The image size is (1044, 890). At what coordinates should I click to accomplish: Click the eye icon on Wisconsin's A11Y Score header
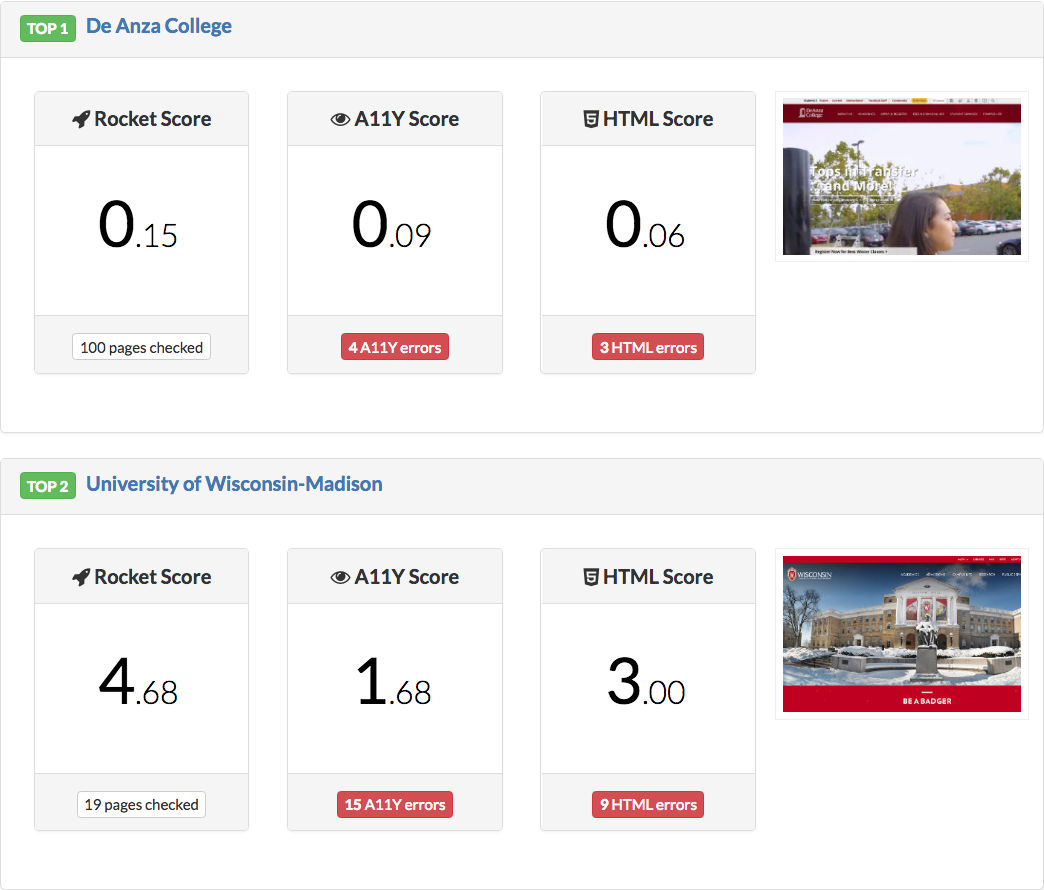point(340,576)
